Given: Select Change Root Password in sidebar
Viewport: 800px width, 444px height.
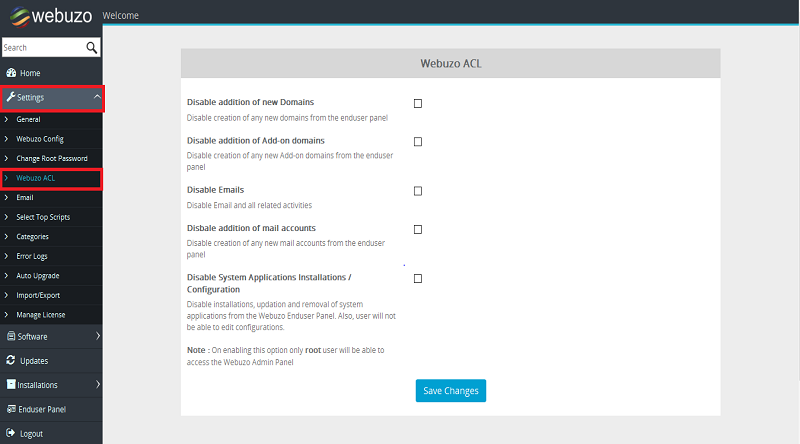Looking at the screenshot, I should [x=52, y=158].
